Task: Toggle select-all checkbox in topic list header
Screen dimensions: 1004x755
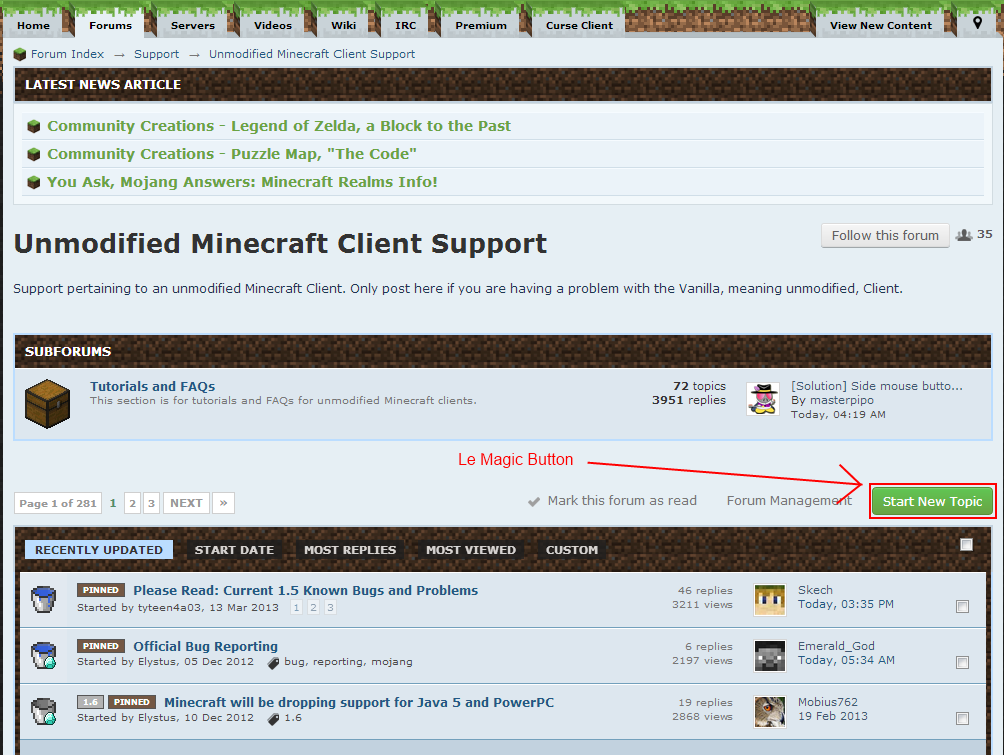Action: [x=966, y=545]
